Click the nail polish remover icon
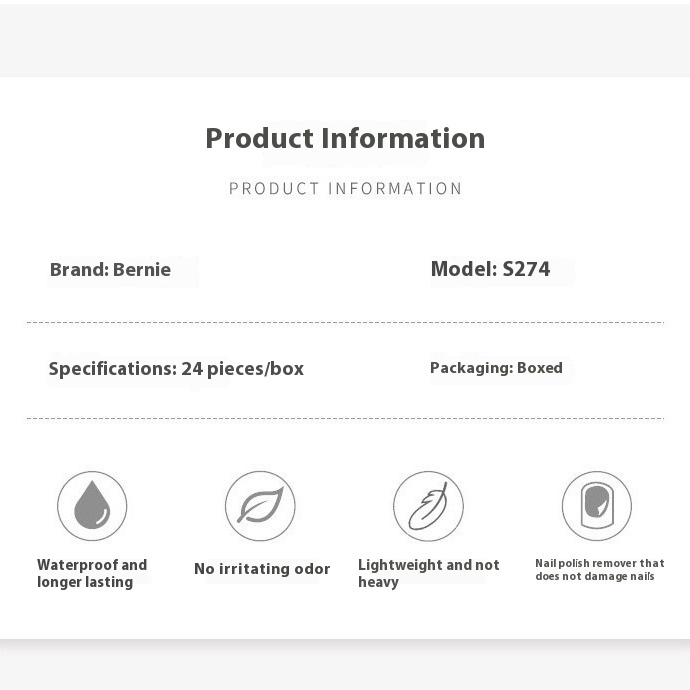Viewport: 690px width, 690px height. coord(597,506)
